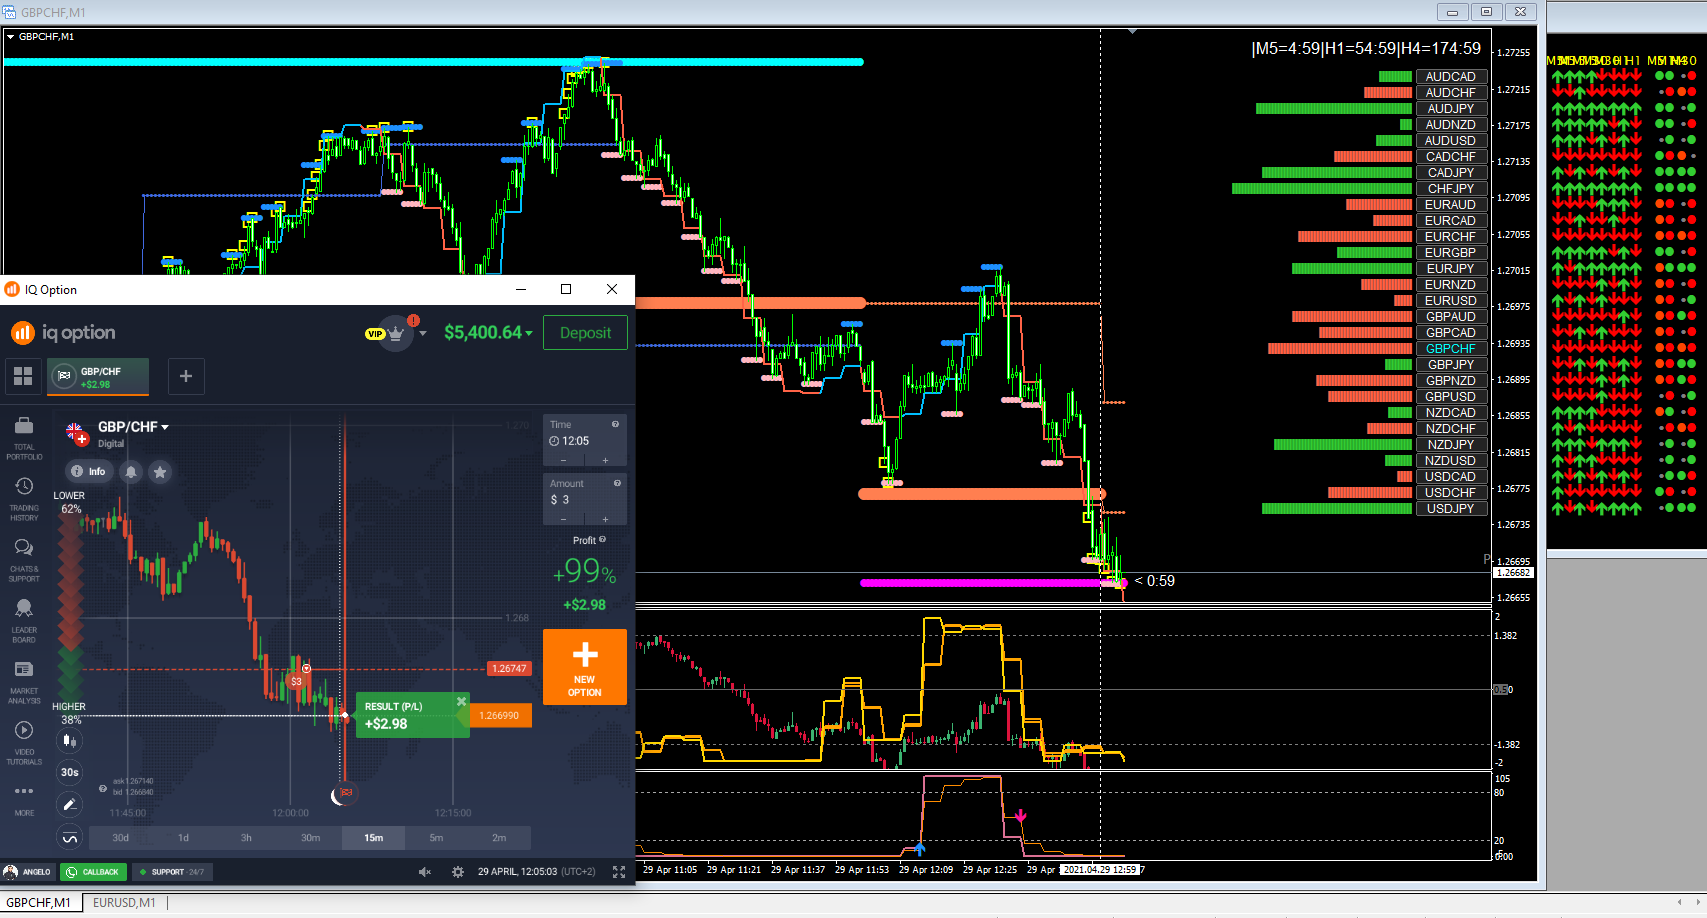
Task: Open GBP/CHF Info button
Action: click(88, 471)
